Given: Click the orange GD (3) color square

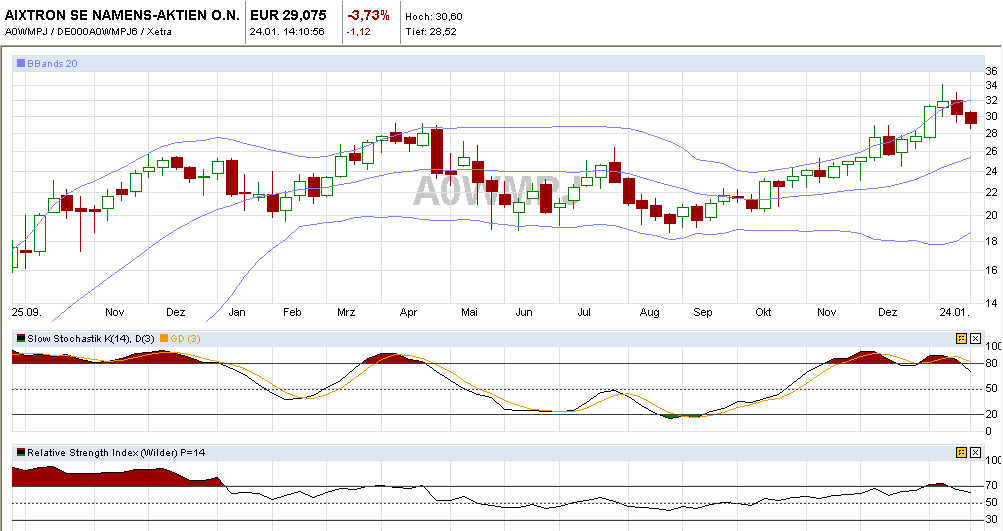Looking at the screenshot, I should [164, 338].
